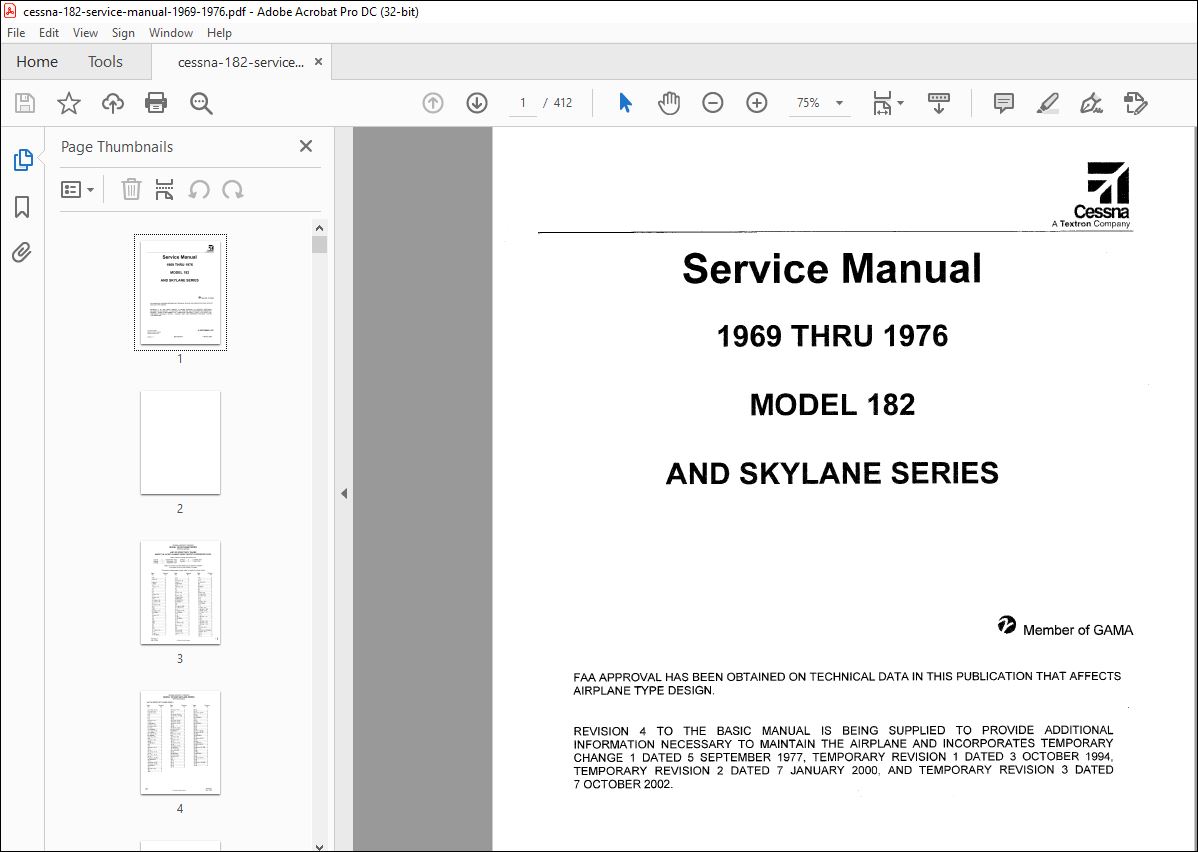Image resolution: width=1198 pixels, height=852 pixels.
Task: Select page 1 thumbnail
Action: point(180,293)
